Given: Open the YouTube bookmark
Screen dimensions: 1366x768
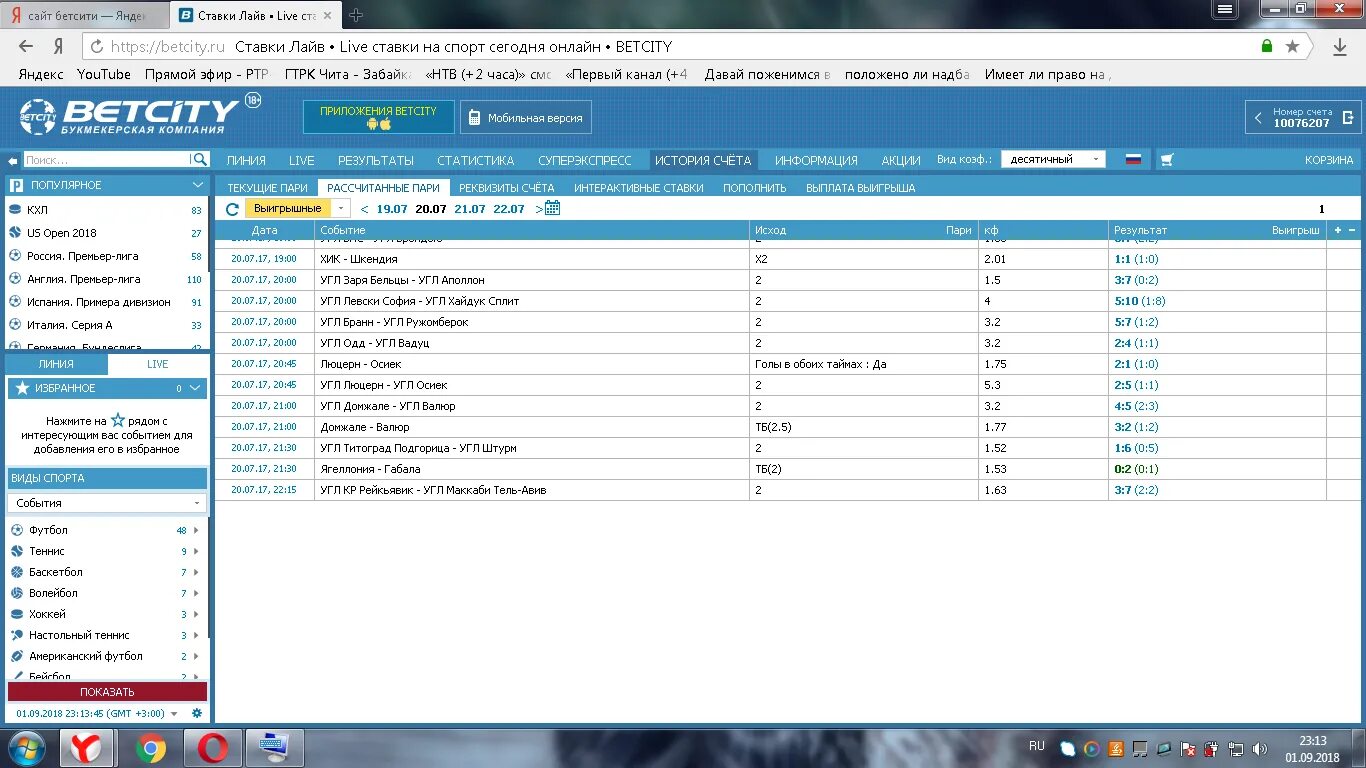Looking at the screenshot, I should (104, 74).
